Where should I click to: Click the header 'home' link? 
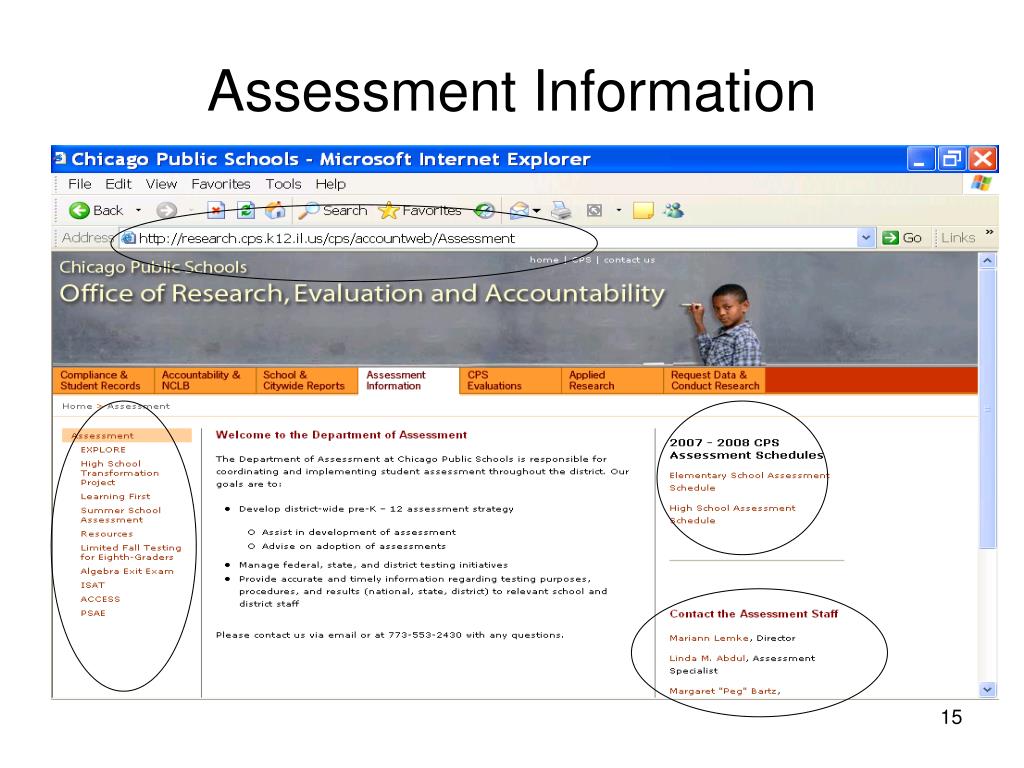544,260
